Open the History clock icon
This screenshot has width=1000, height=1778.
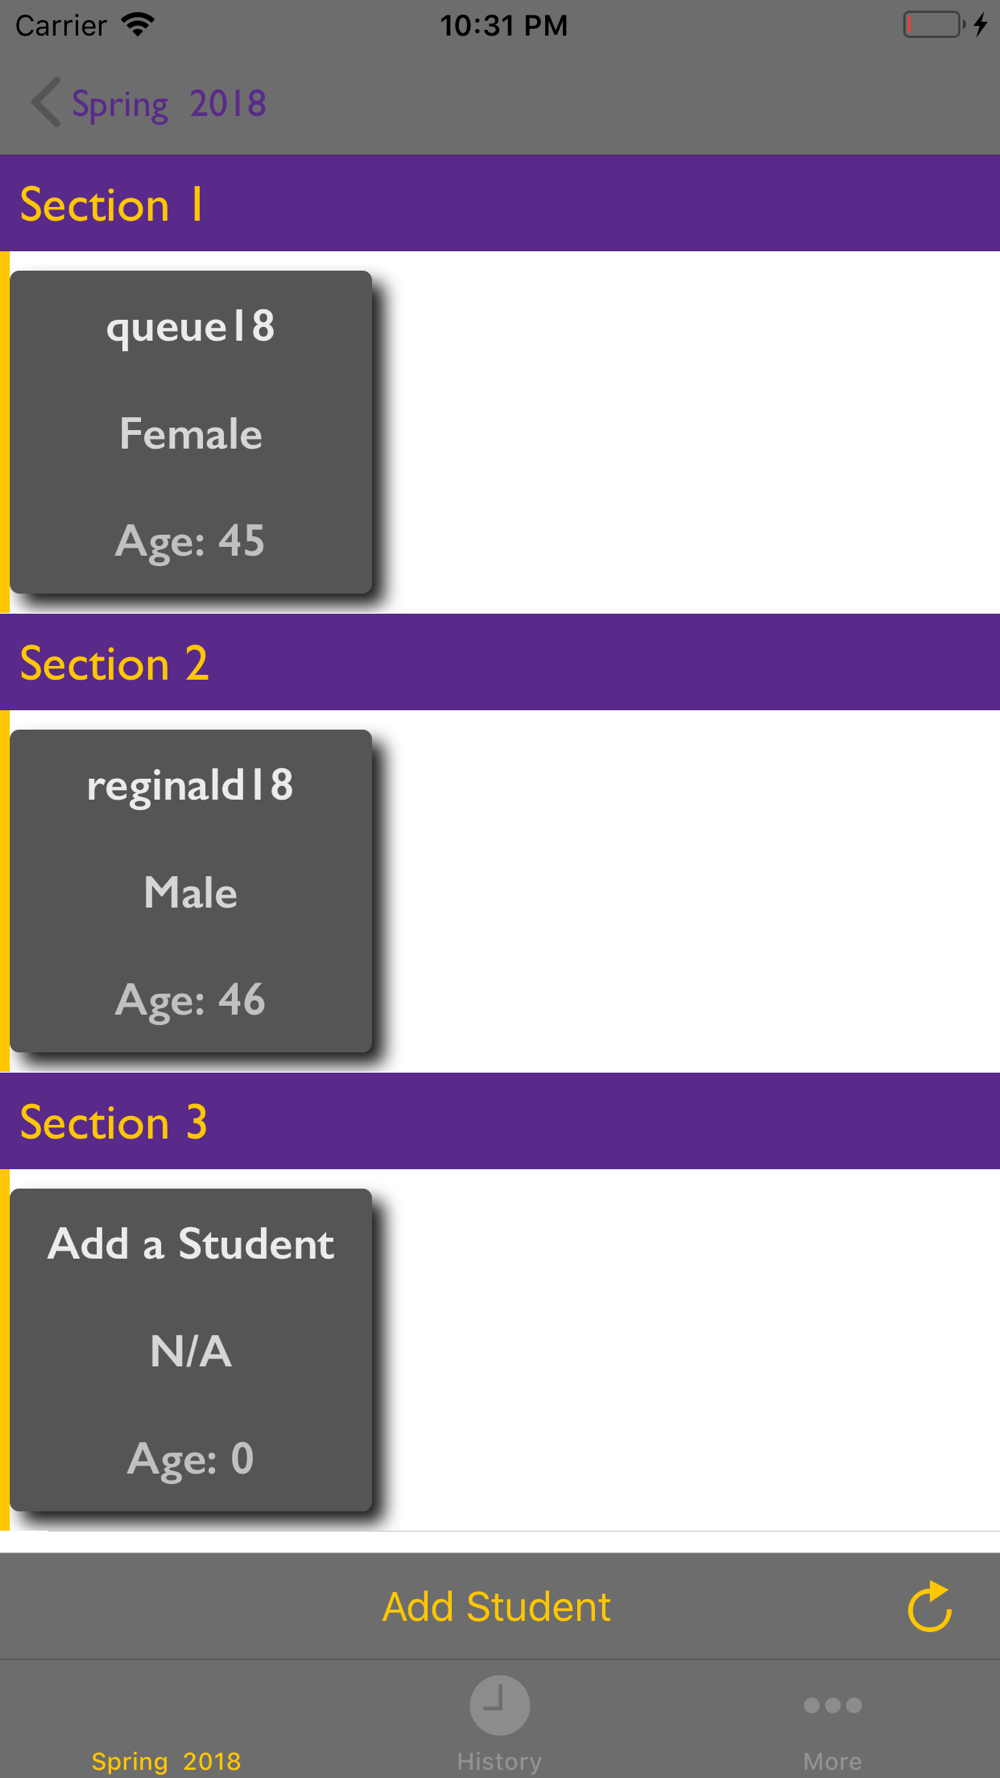[x=499, y=1705]
